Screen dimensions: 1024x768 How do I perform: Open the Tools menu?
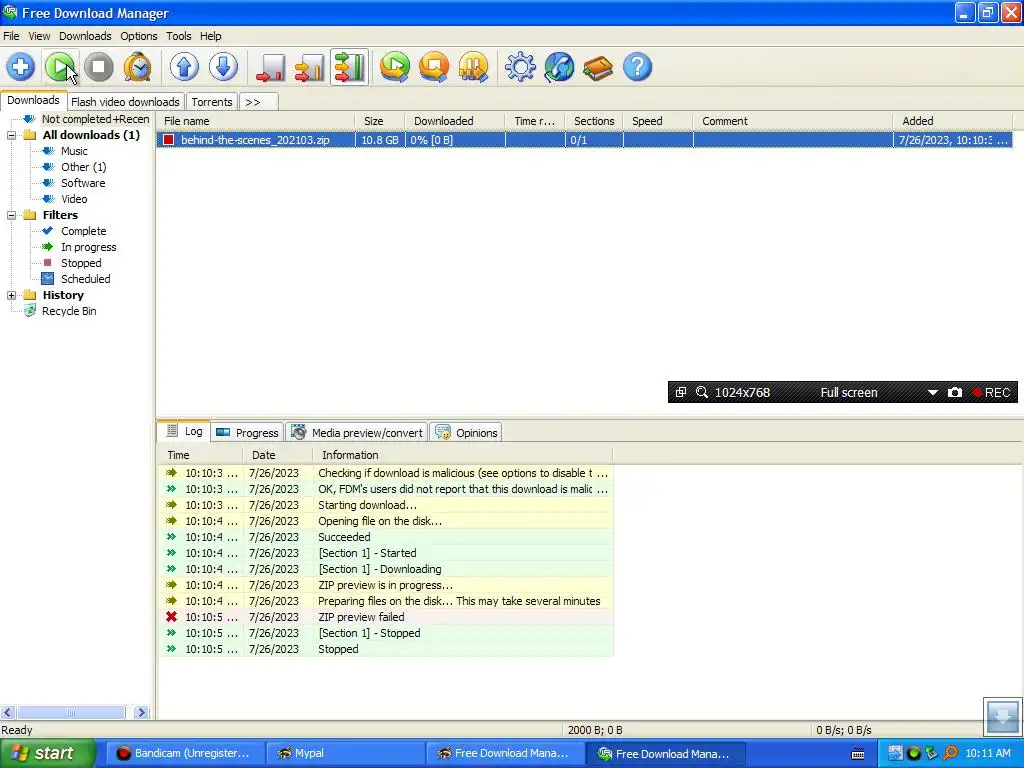coord(178,36)
